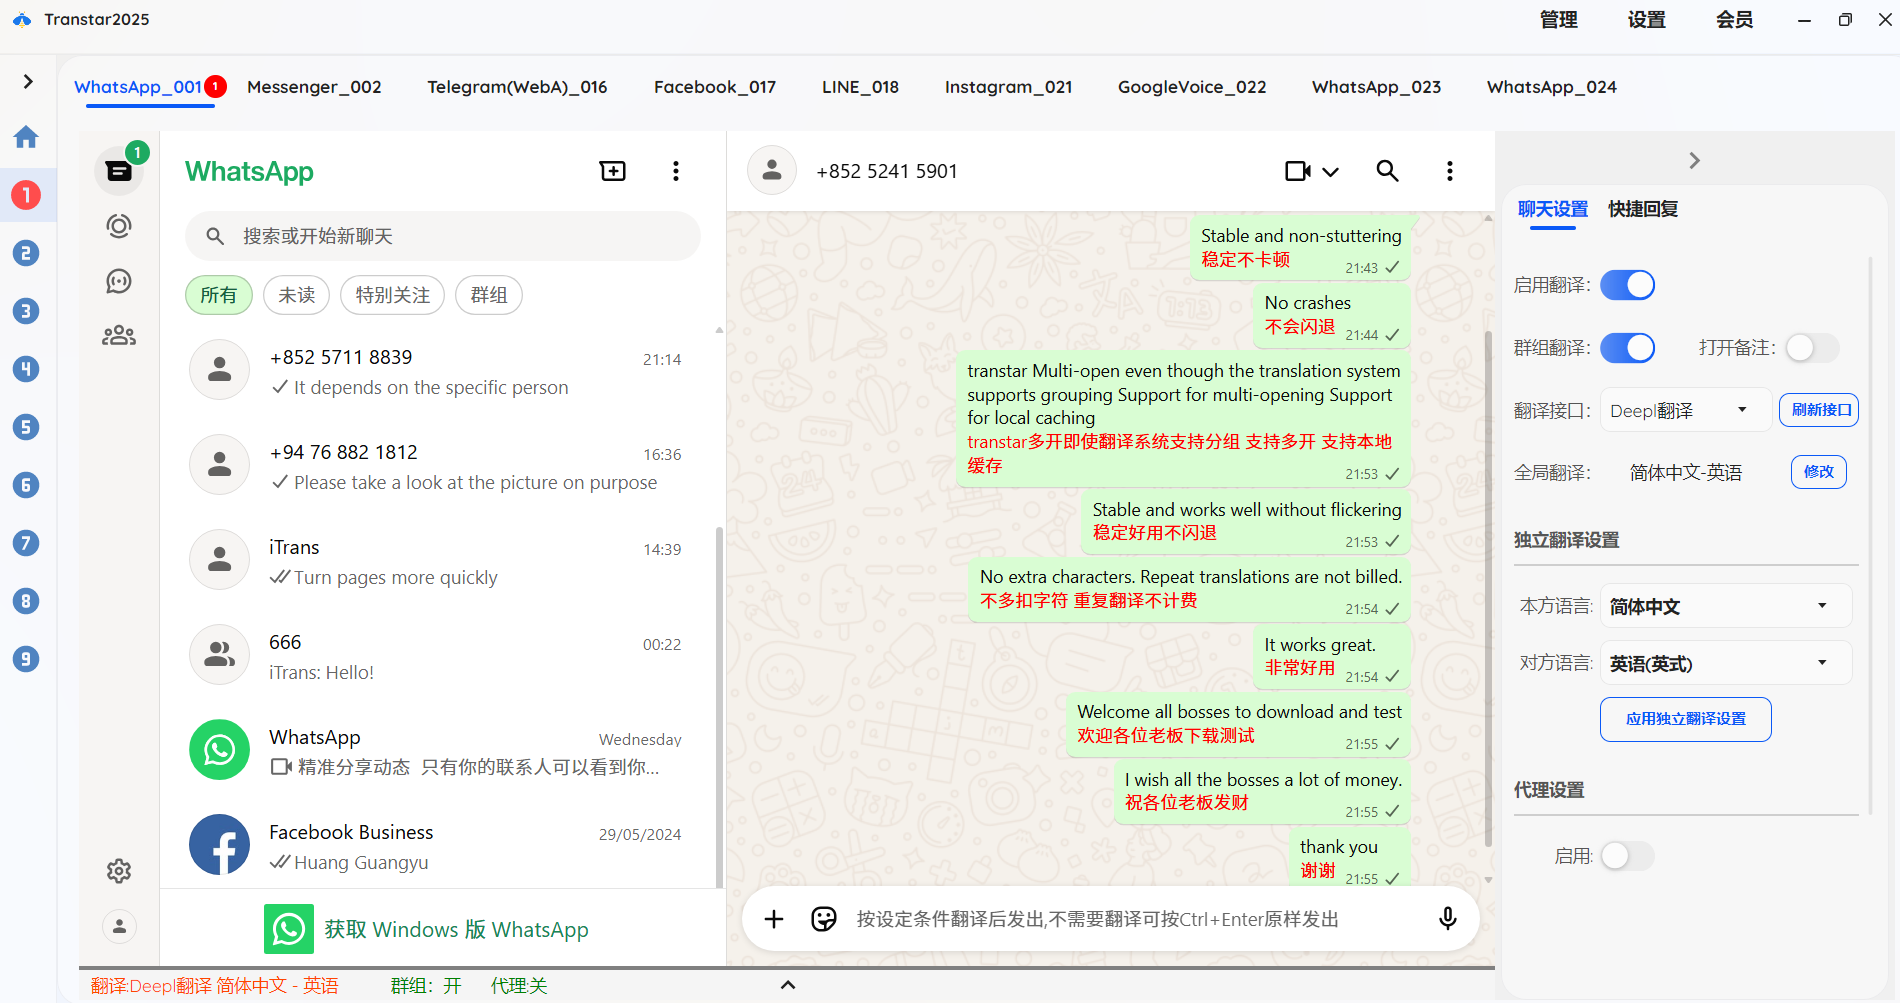Search within the current chat
1900x1003 pixels.
pyautogui.click(x=1387, y=171)
